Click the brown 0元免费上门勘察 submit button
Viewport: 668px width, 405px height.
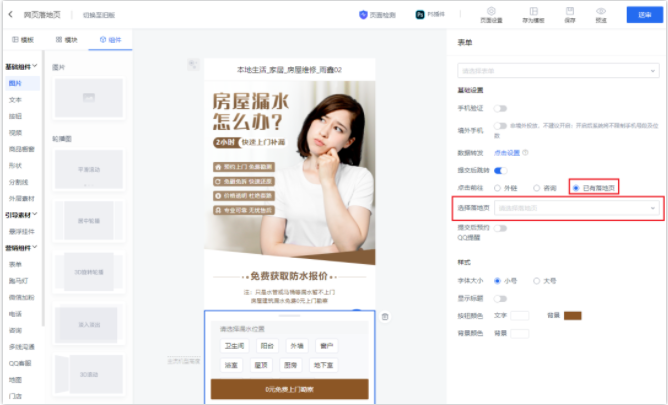(x=290, y=389)
